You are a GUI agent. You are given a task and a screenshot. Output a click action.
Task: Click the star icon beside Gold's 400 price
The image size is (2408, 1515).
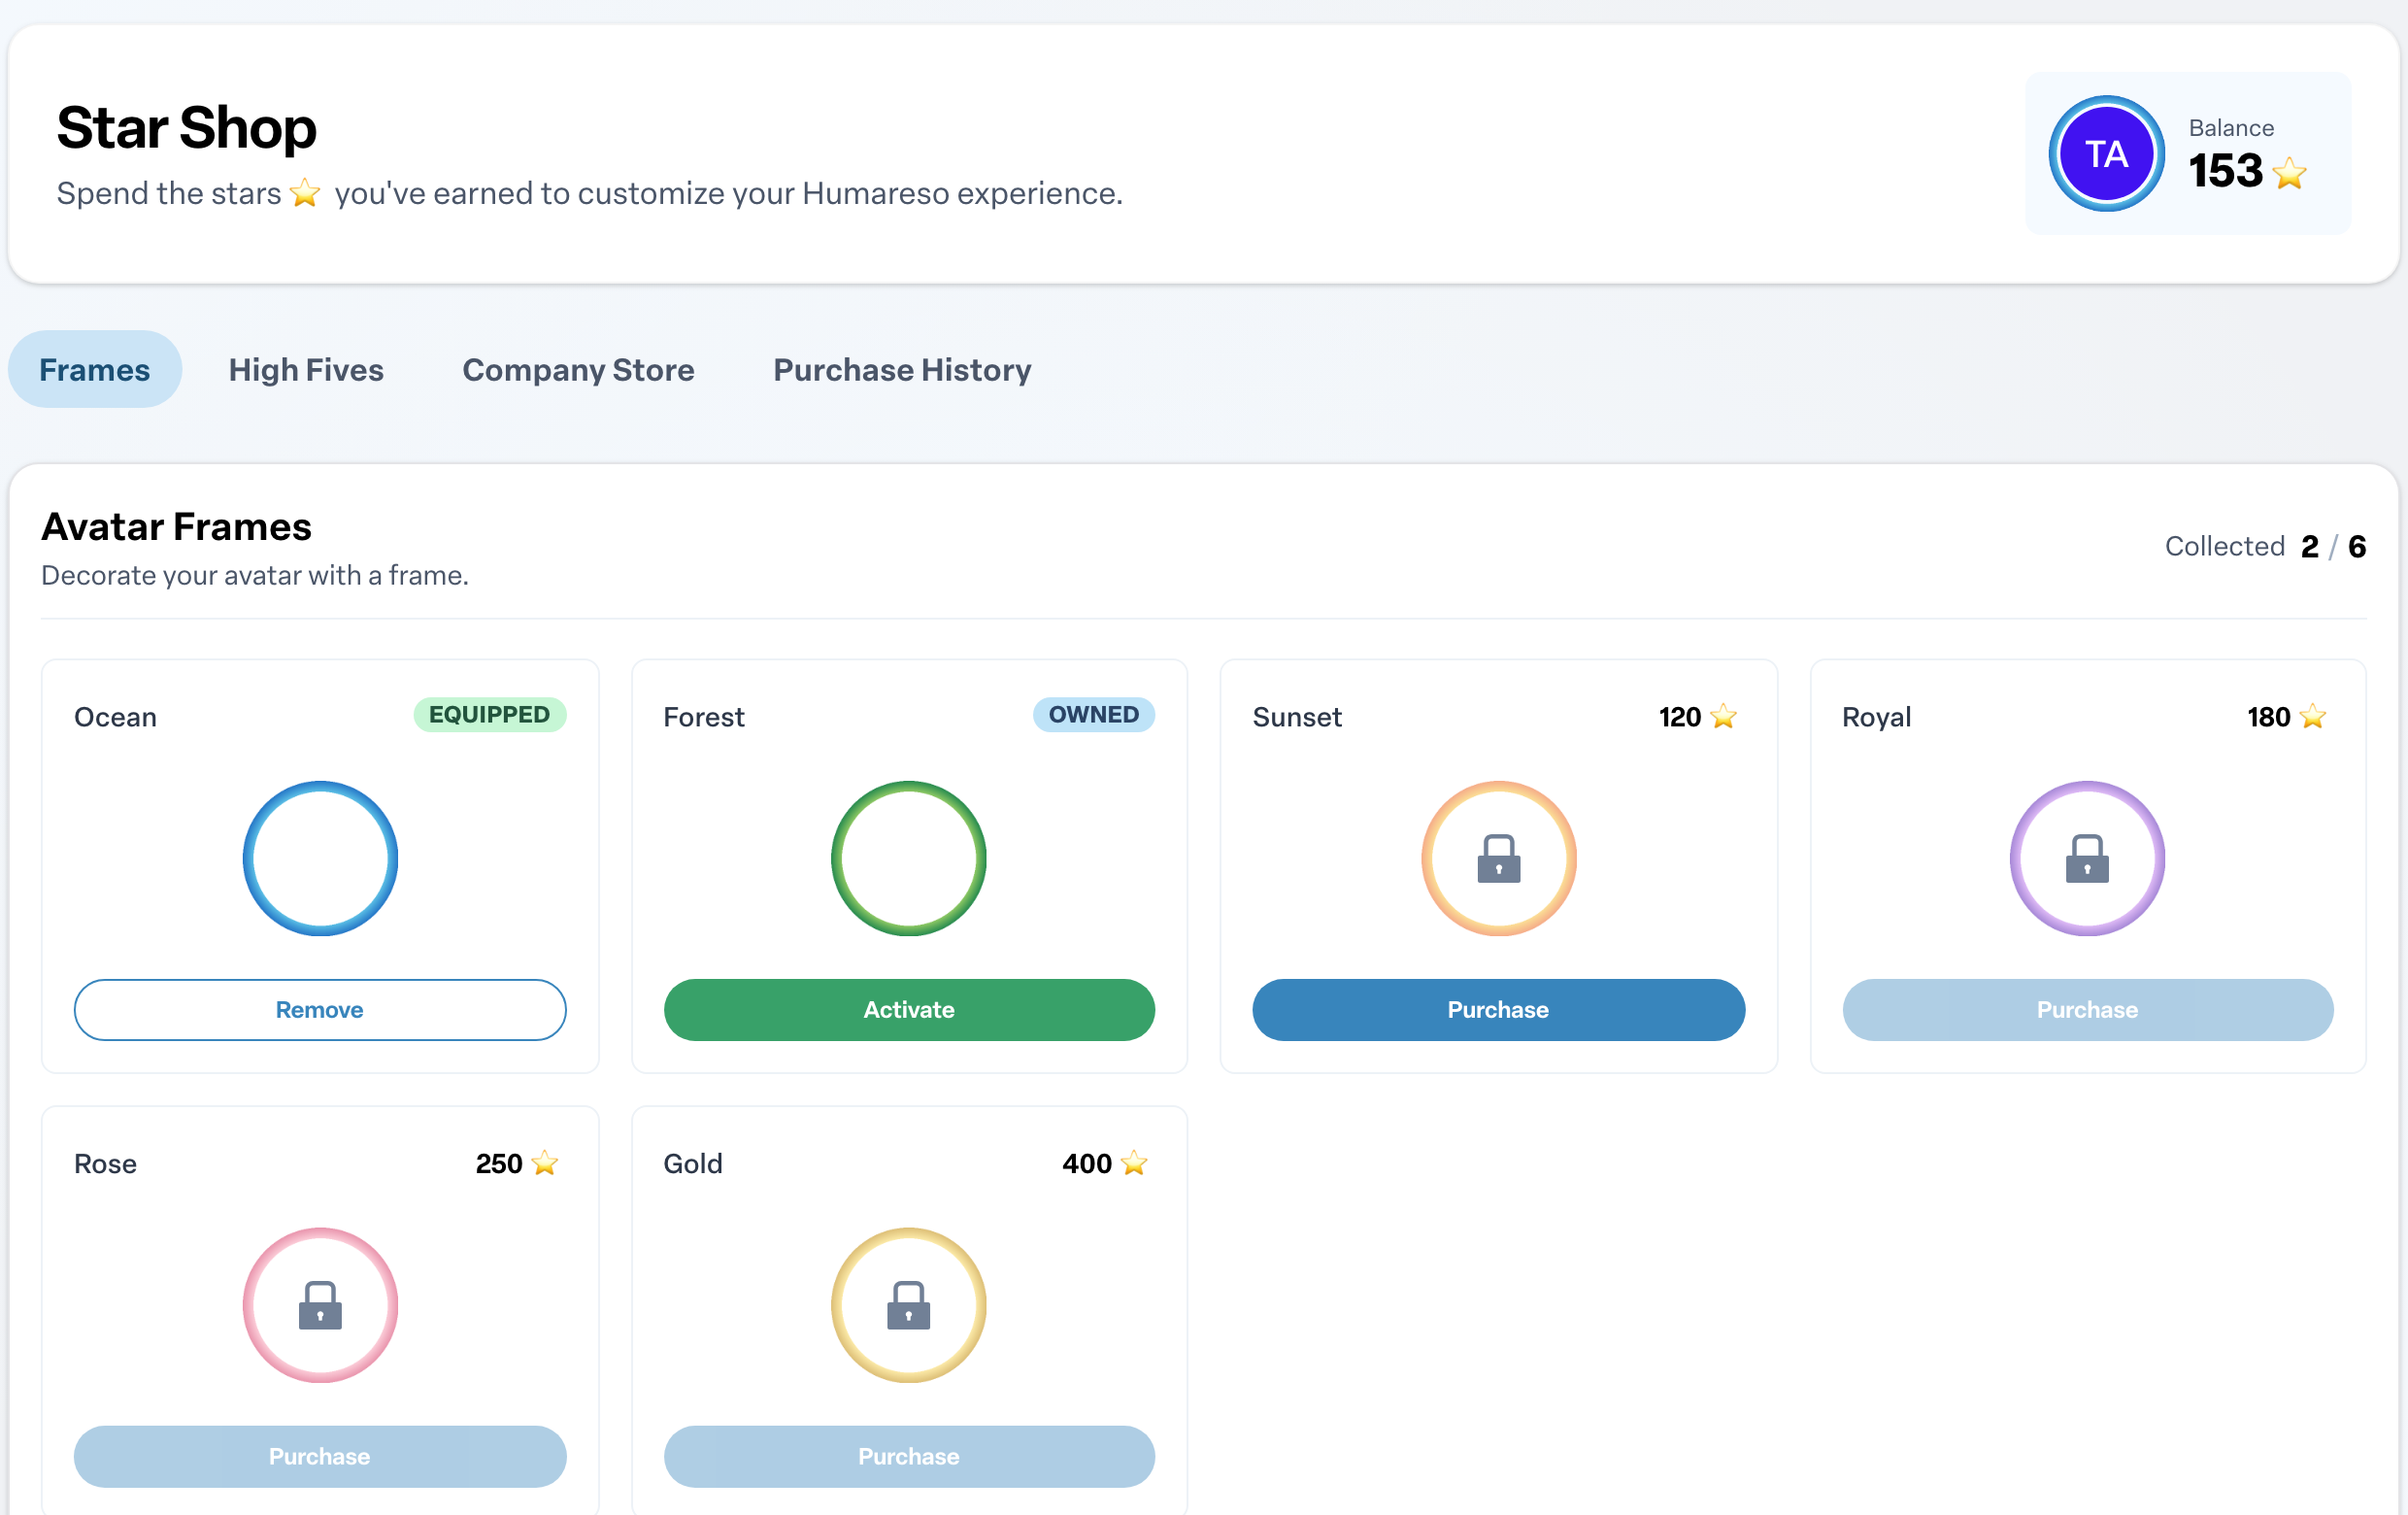(1133, 1163)
